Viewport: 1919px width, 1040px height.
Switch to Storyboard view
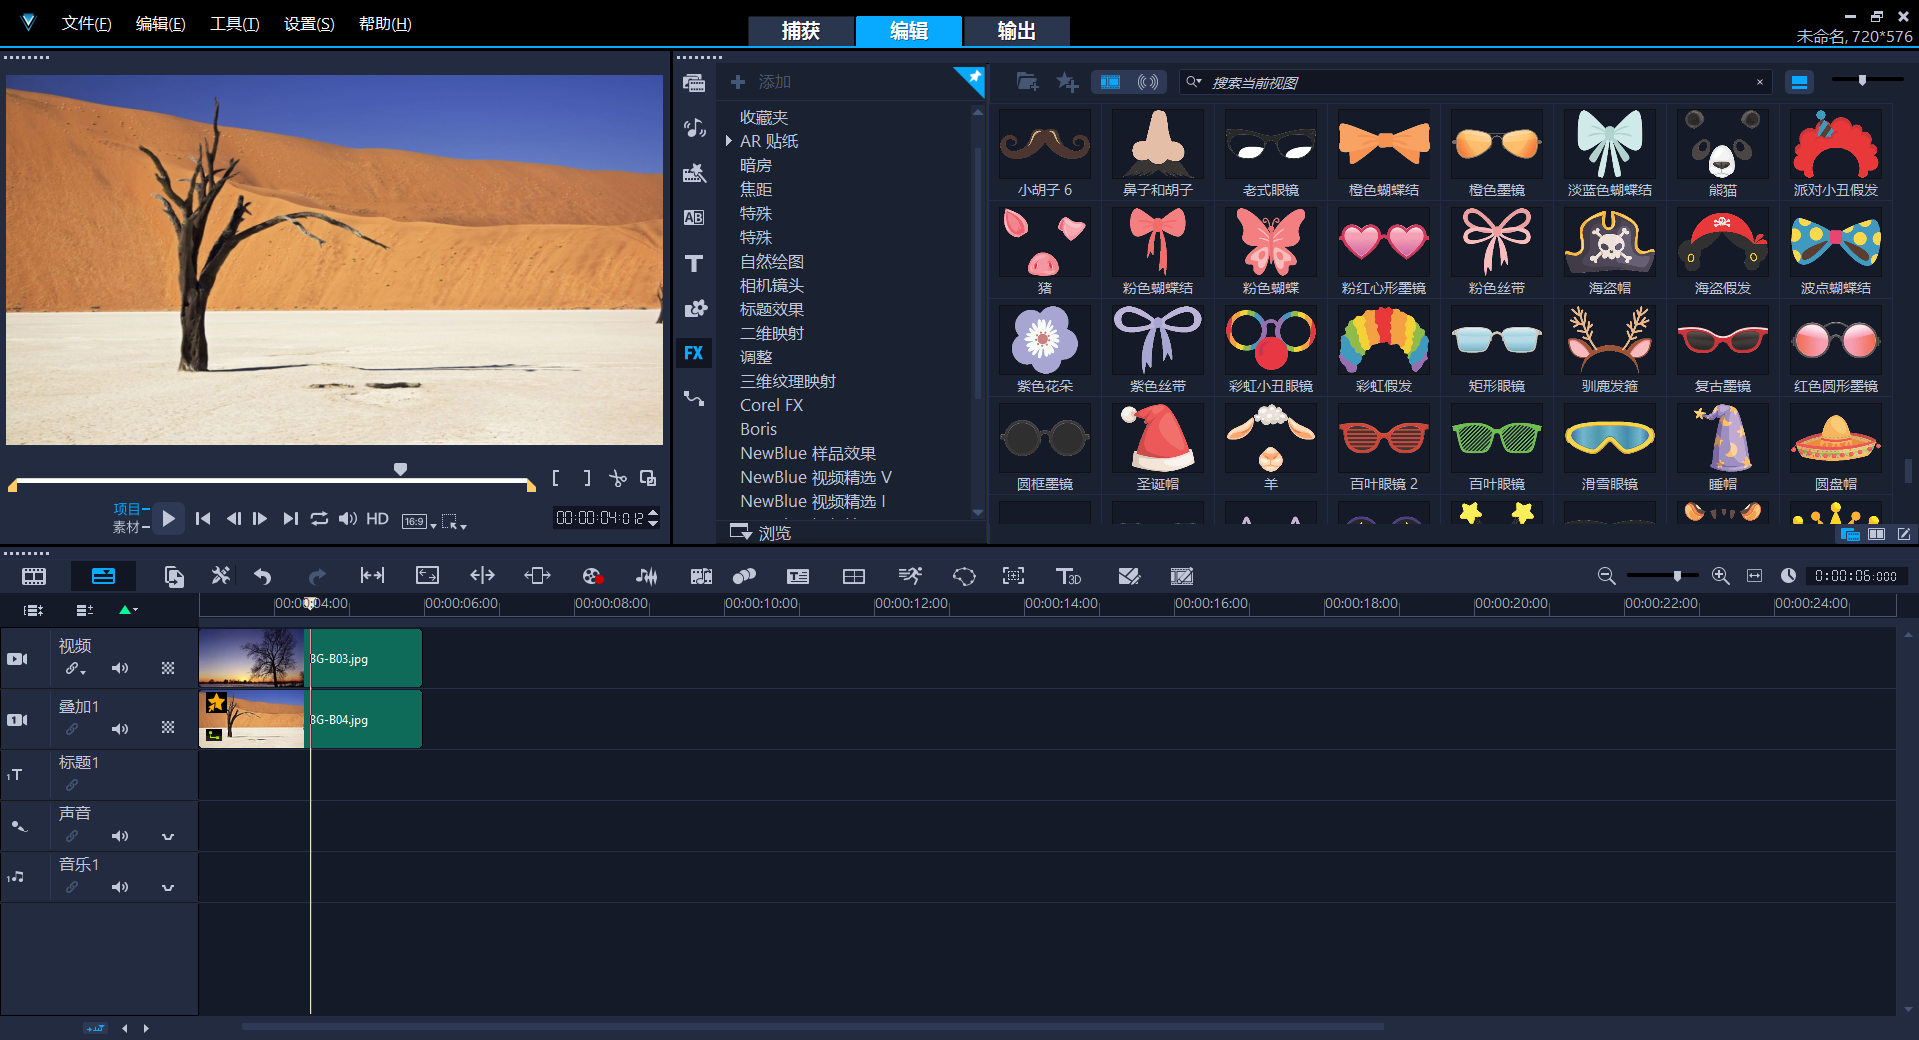34,576
